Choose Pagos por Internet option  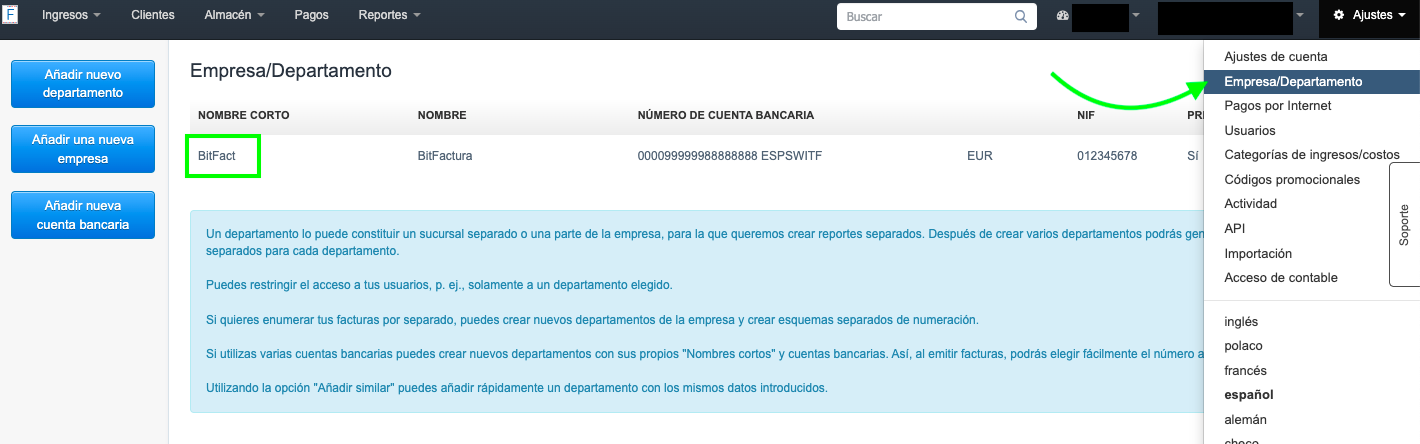pyautogui.click(x=1277, y=106)
